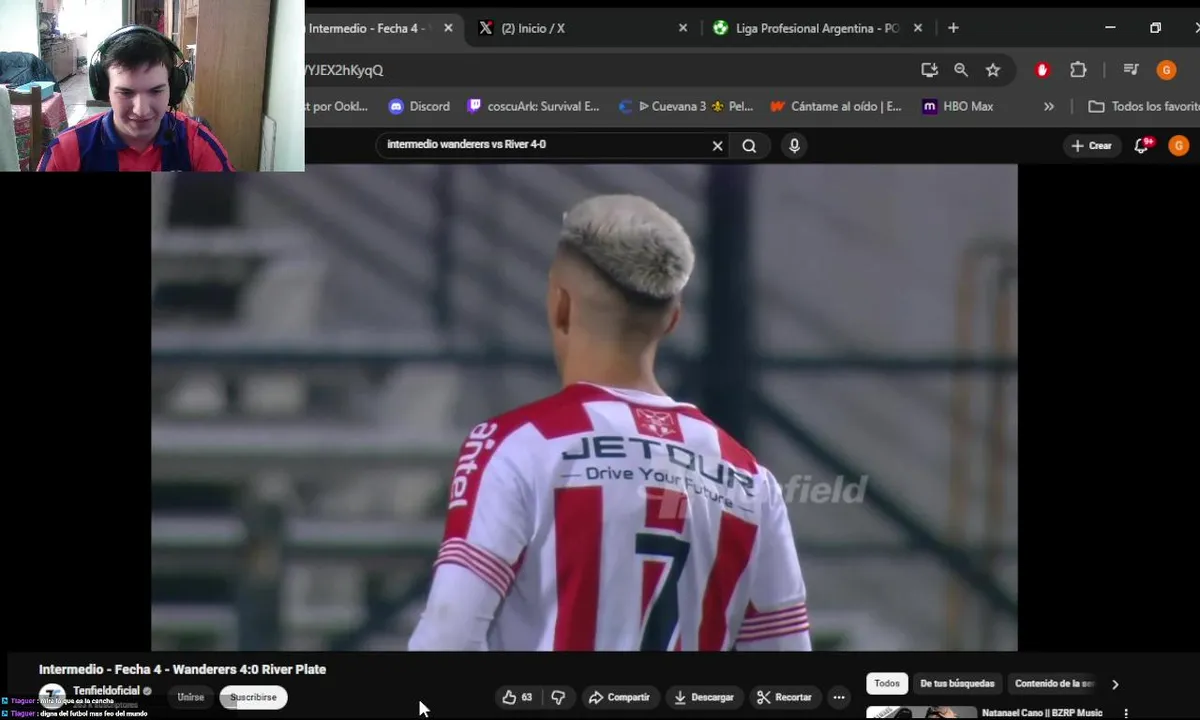Open YouTube notifications bell
This screenshot has width=1200, height=720.
[x=1143, y=146]
